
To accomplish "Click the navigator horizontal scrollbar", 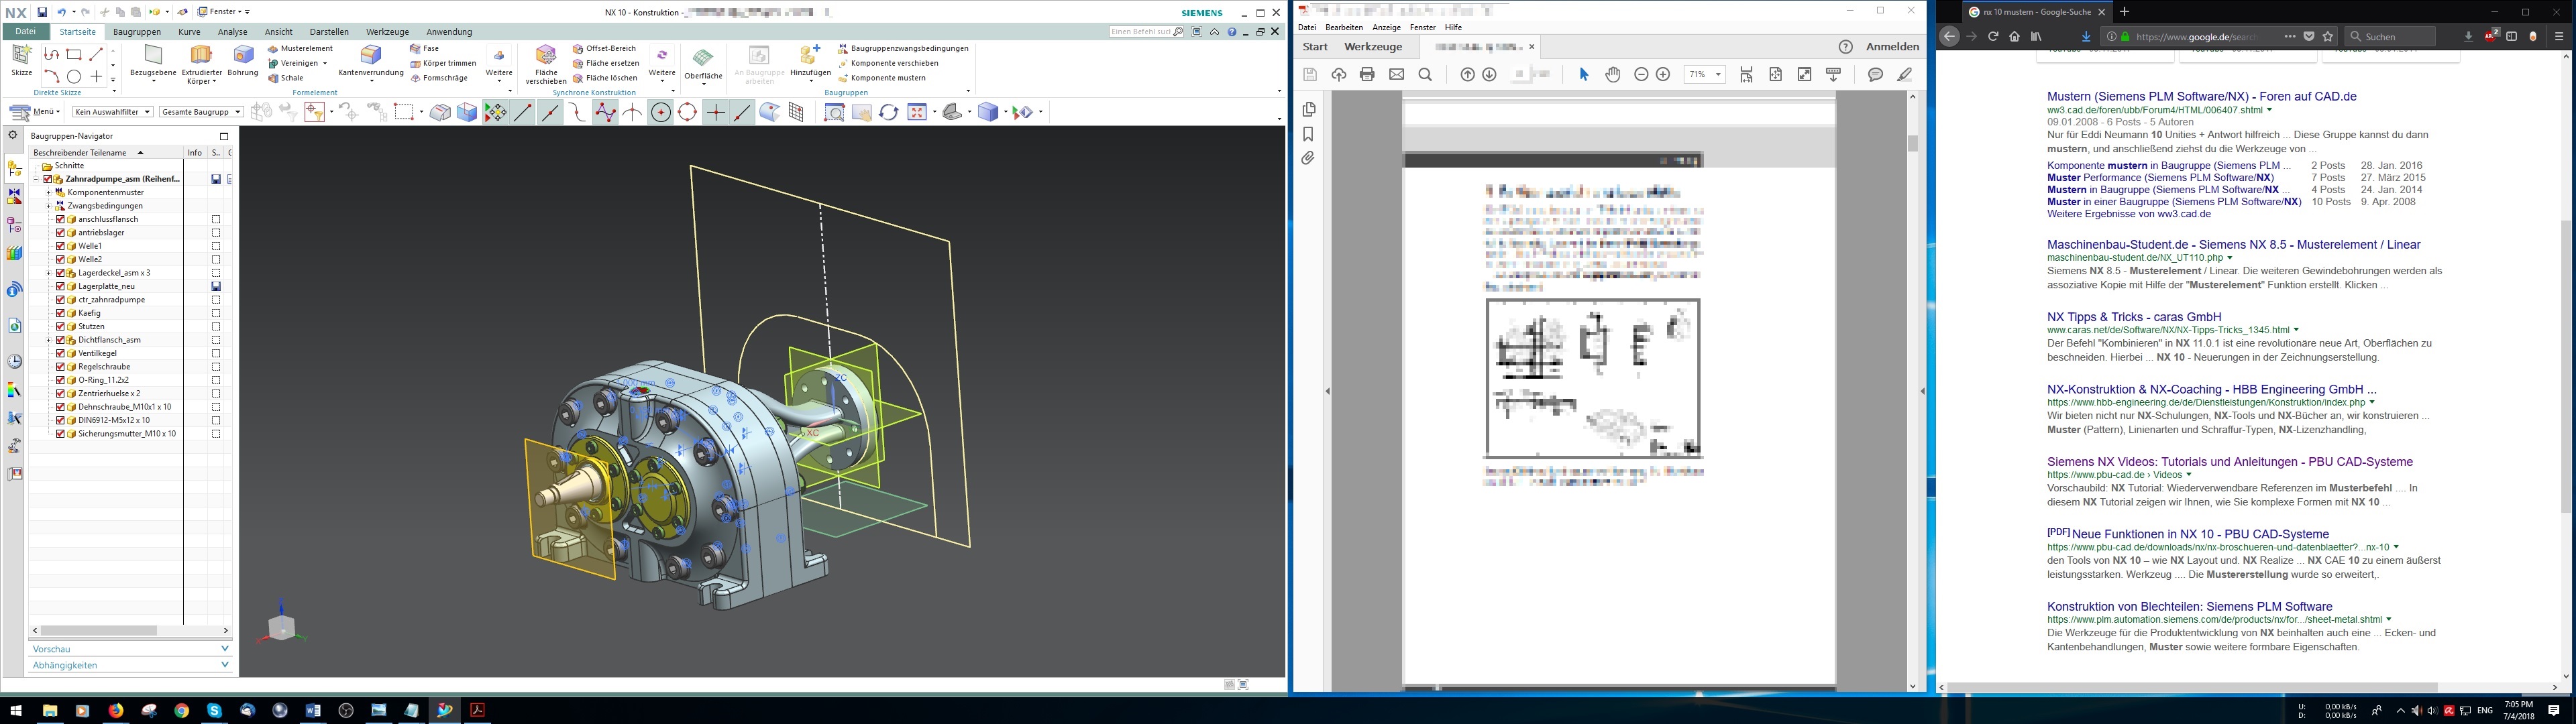I will [98, 631].
